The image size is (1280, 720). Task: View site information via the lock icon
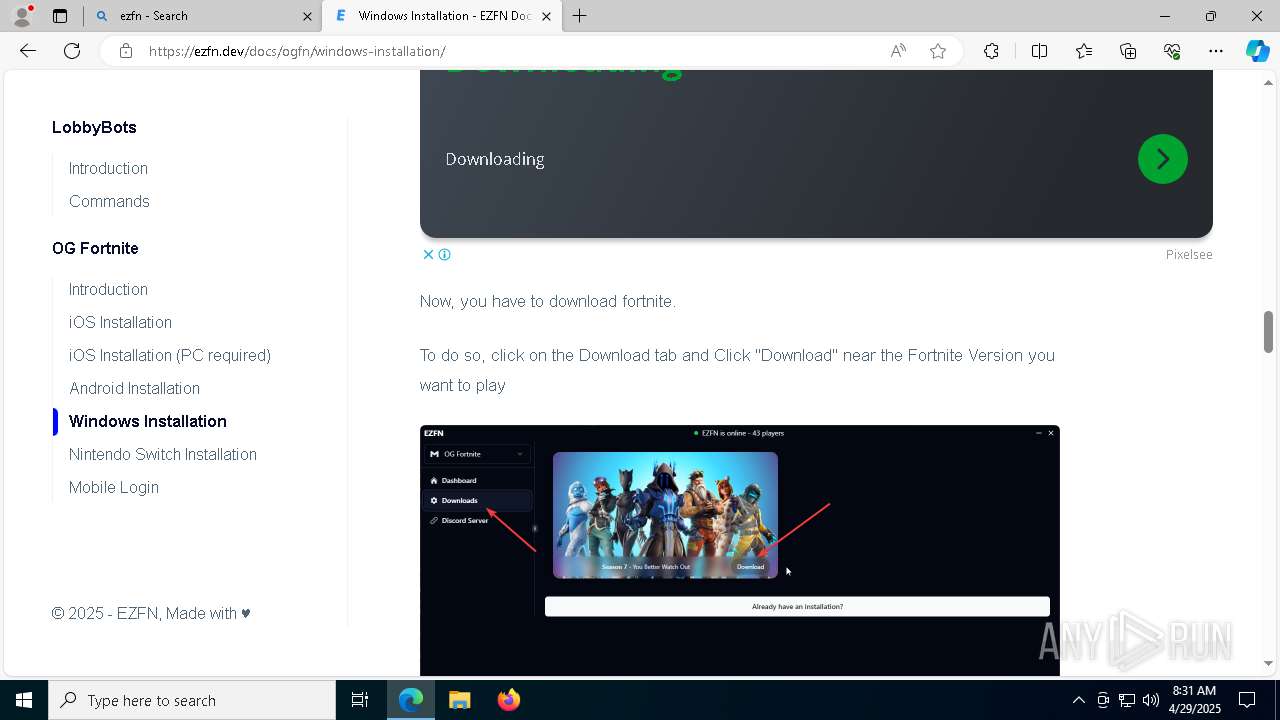tap(126, 51)
